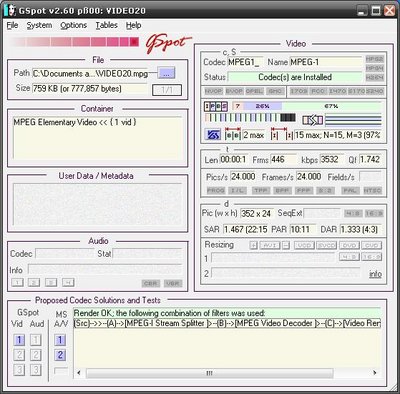
Task: Click the Pic (w x h) value 352 x 24
Action: click(257, 213)
